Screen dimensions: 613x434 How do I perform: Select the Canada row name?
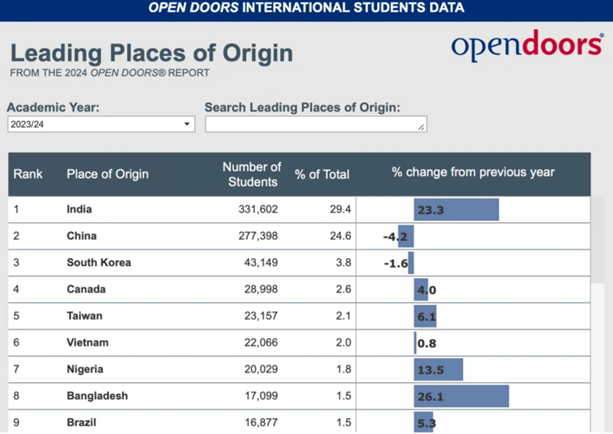point(86,289)
